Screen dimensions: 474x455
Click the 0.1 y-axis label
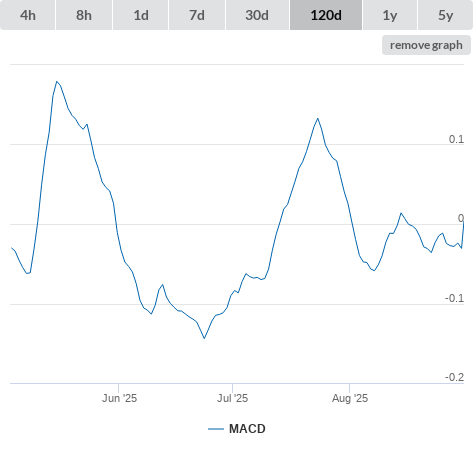click(456, 139)
